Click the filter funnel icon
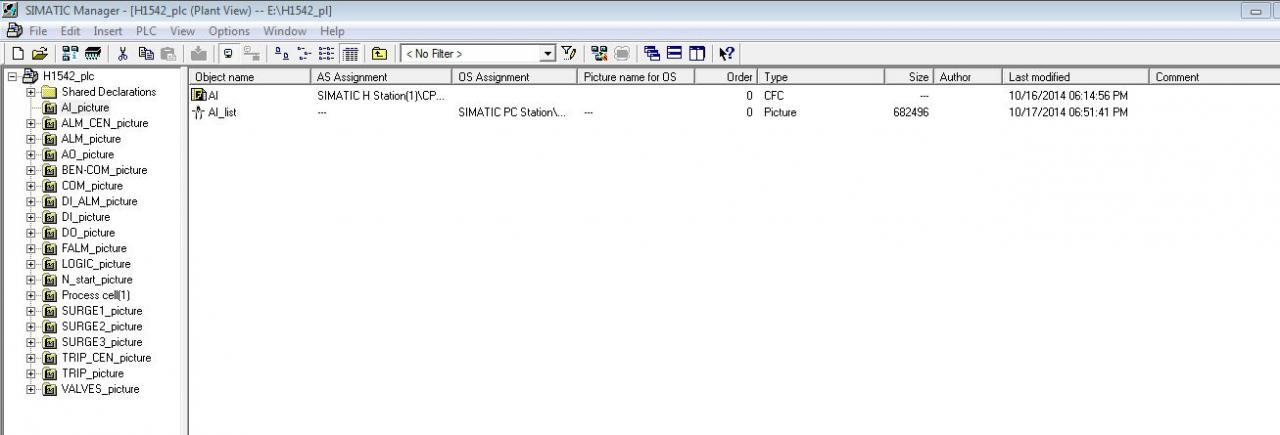Viewport: 1280px width, 435px height. [x=568, y=53]
